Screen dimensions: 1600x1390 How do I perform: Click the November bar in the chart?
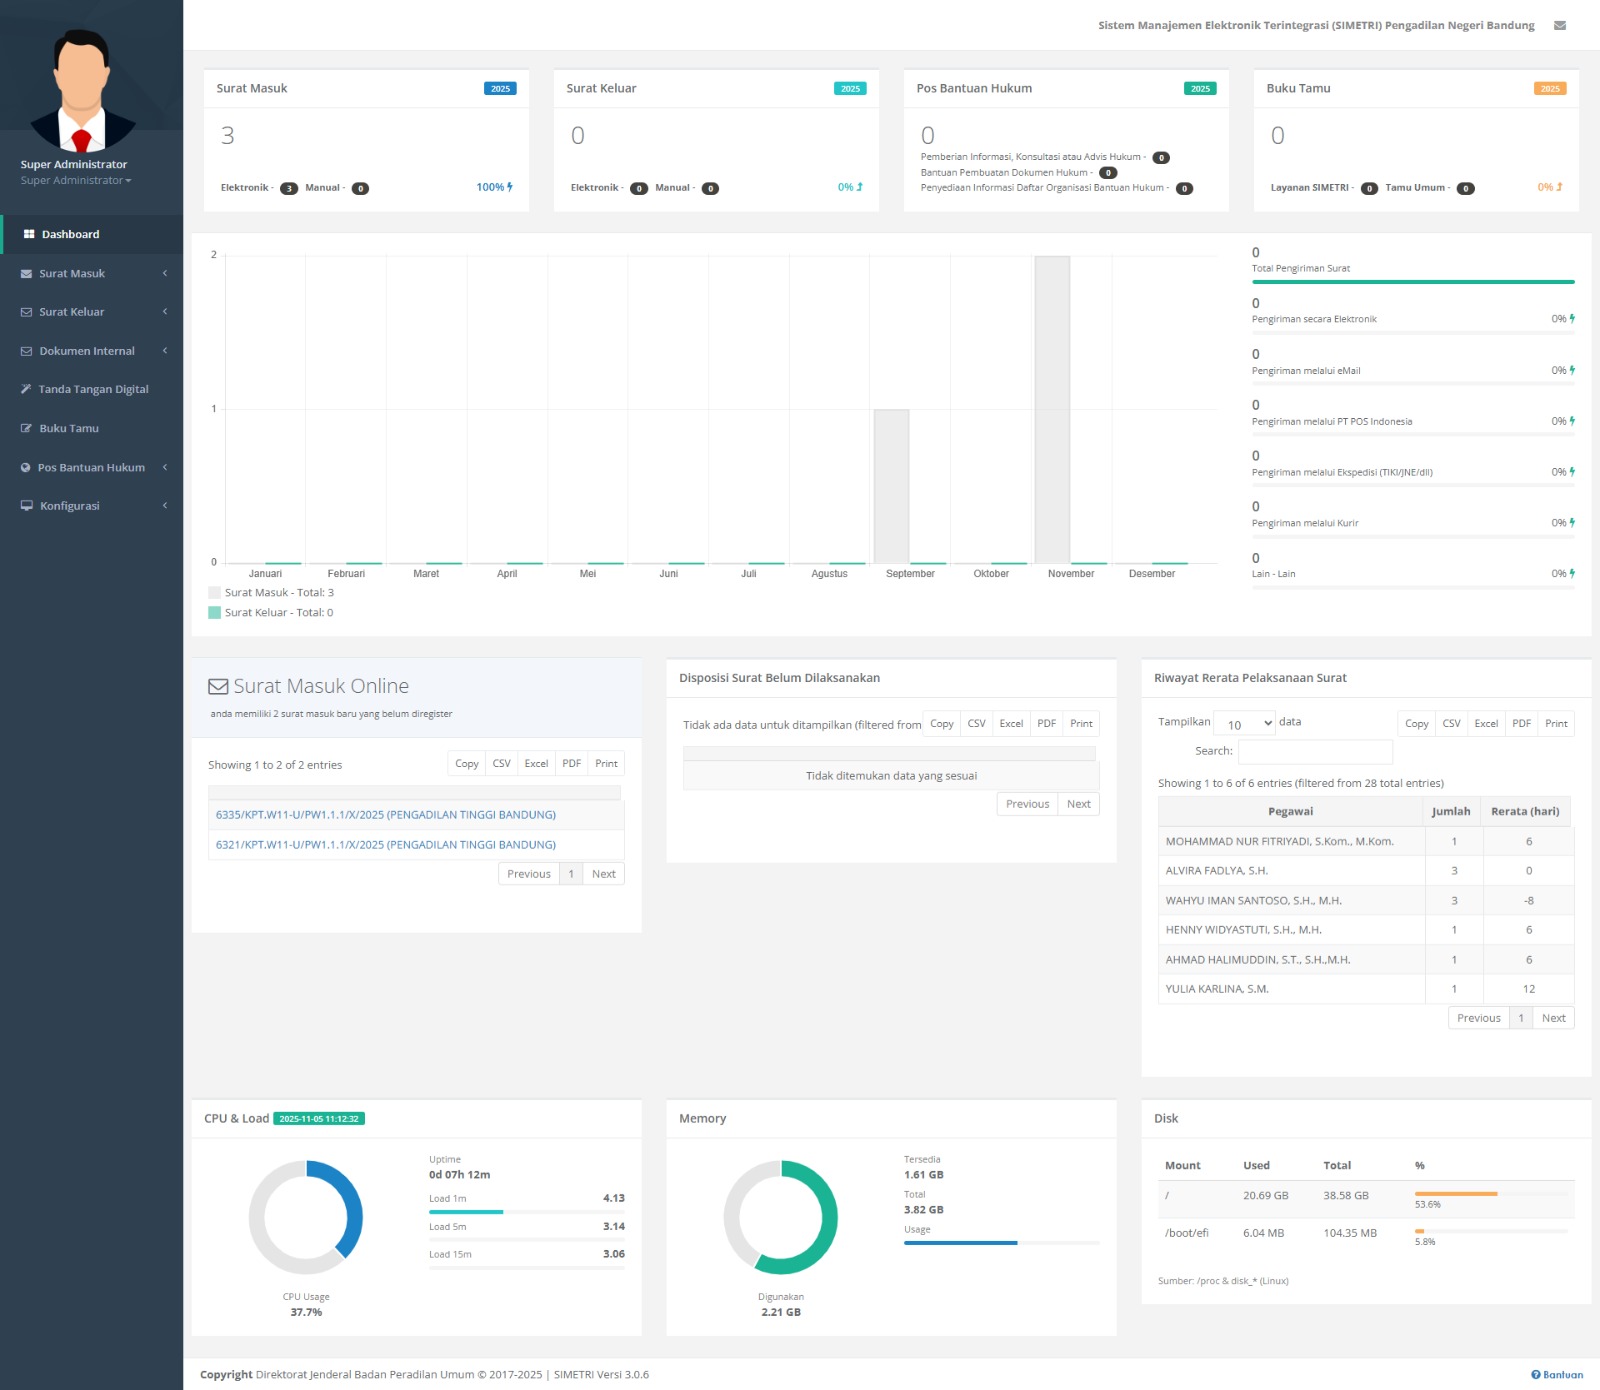coord(1052,410)
